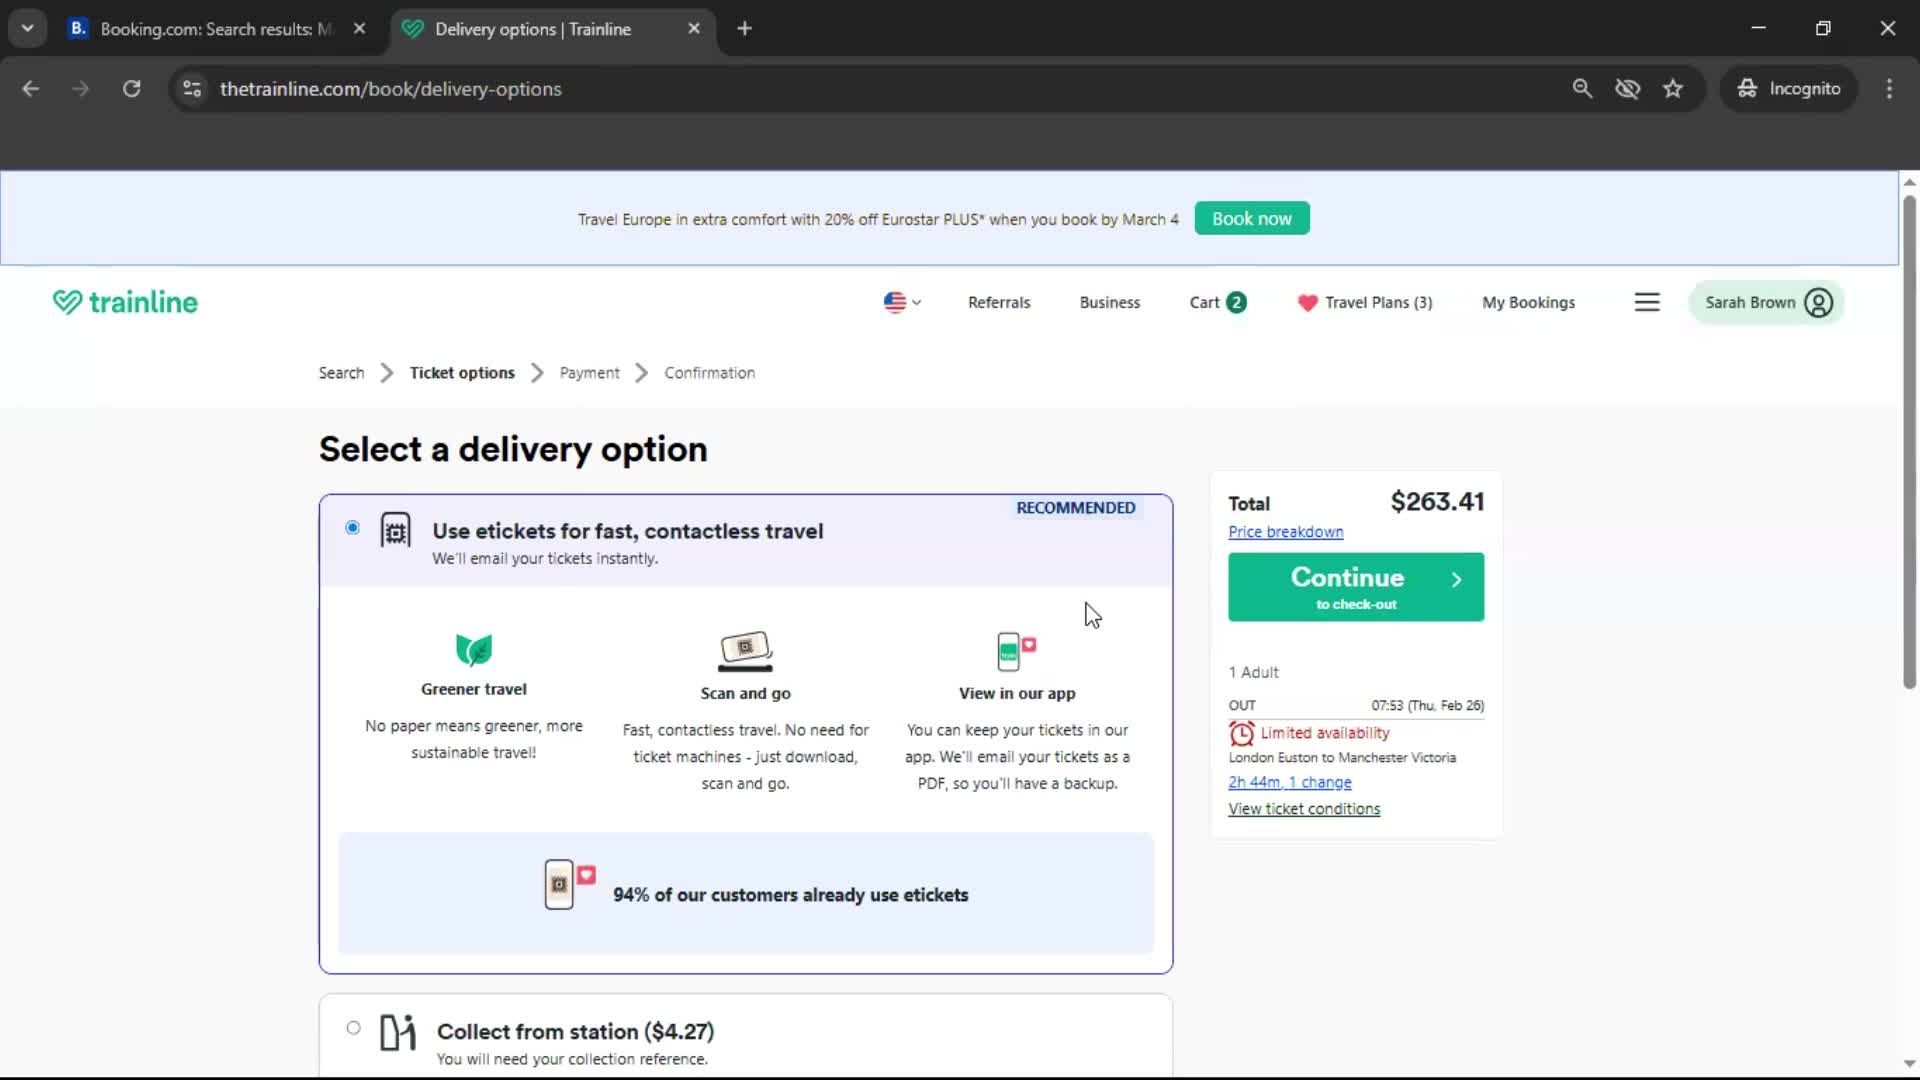This screenshot has width=1920, height=1080.
Task: Click the Trainline logo
Action: [x=124, y=301]
